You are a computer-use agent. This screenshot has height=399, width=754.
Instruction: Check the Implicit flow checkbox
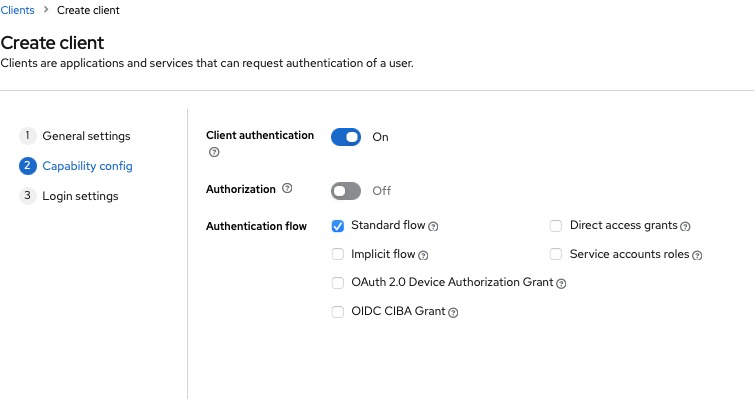point(338,254)
